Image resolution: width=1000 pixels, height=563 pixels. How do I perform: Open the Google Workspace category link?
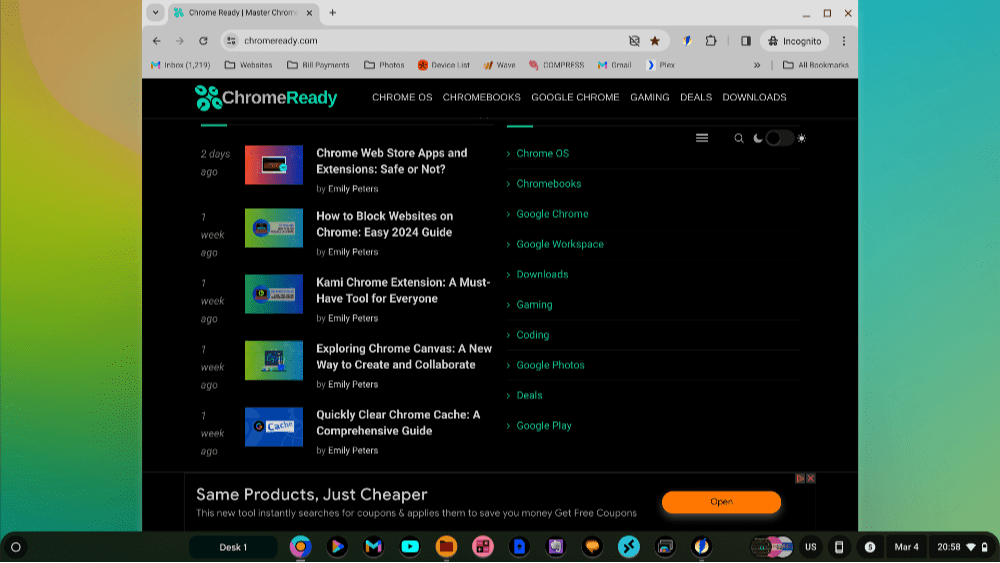tap(560, 244)
